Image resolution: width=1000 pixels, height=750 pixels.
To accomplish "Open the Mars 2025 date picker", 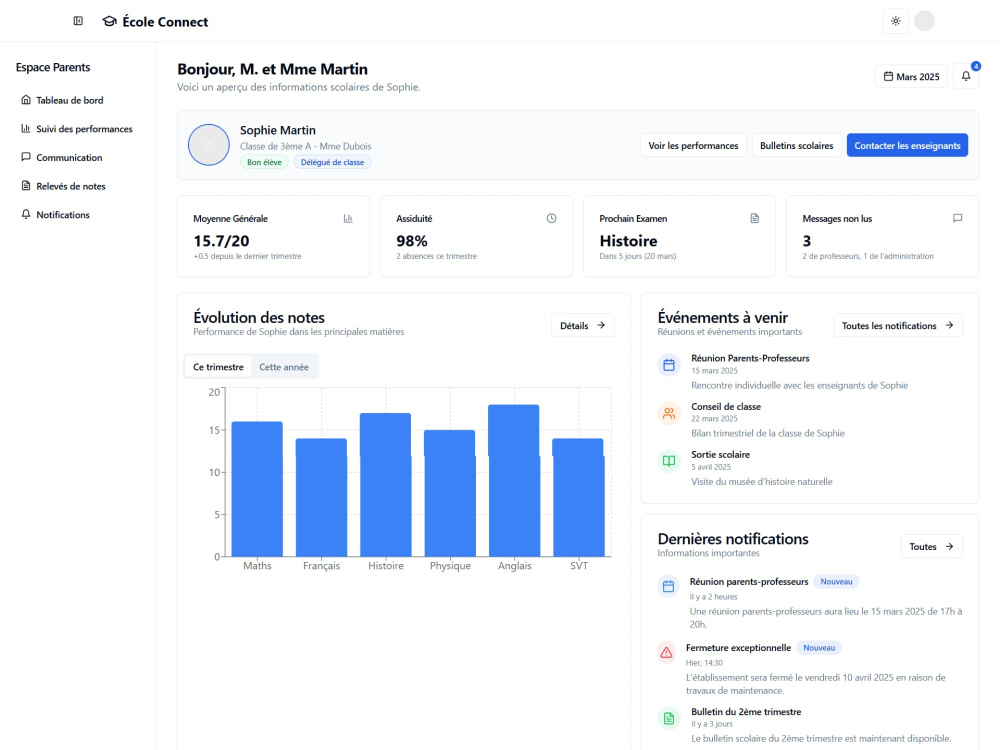I will coord(911,77).
